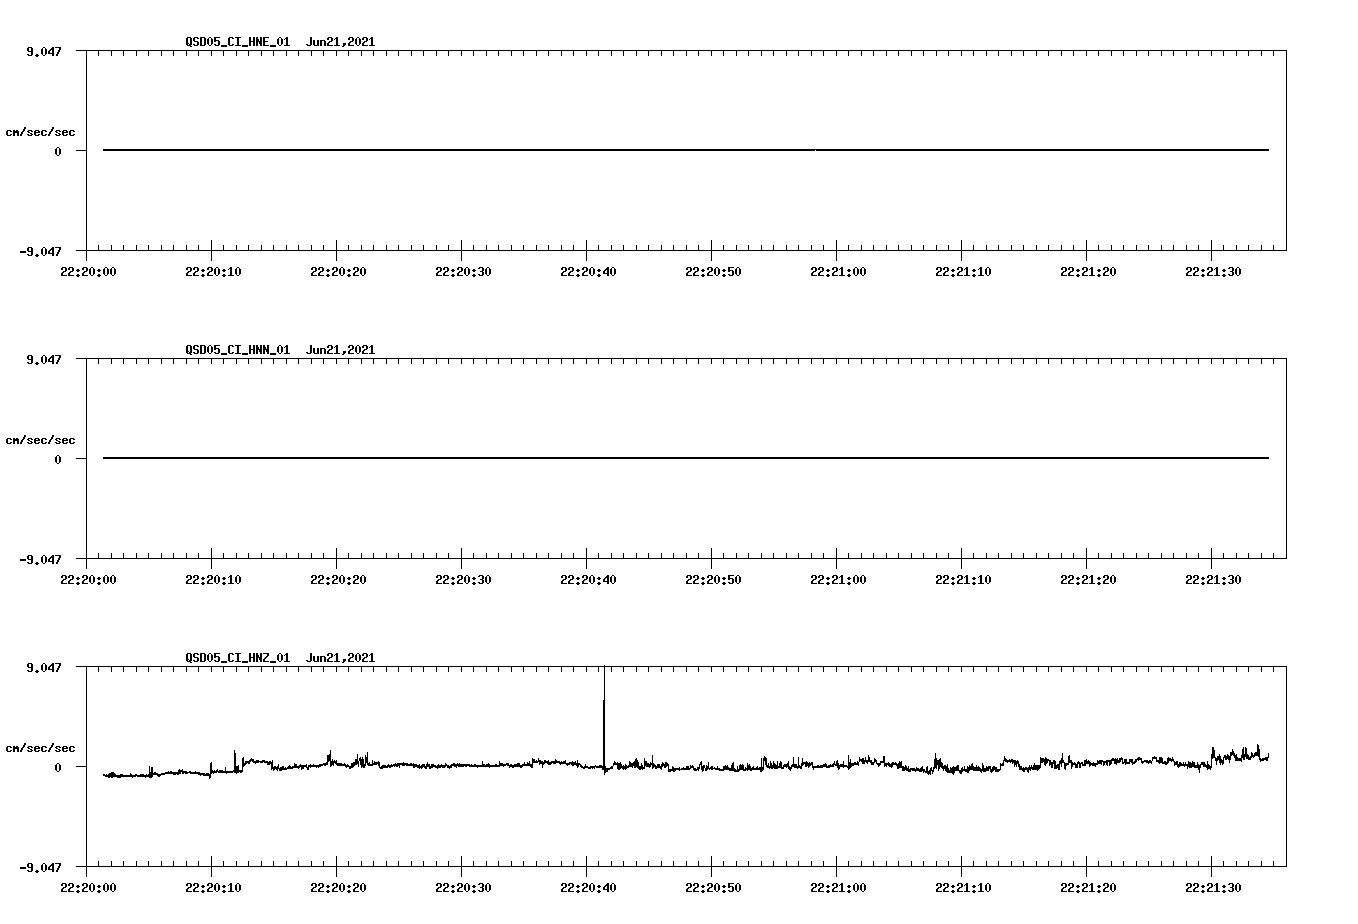This screenshot has height=924, width=1358.
Task: Select the 9.047 upper limit on HNN plot
Action: [44, 359]
